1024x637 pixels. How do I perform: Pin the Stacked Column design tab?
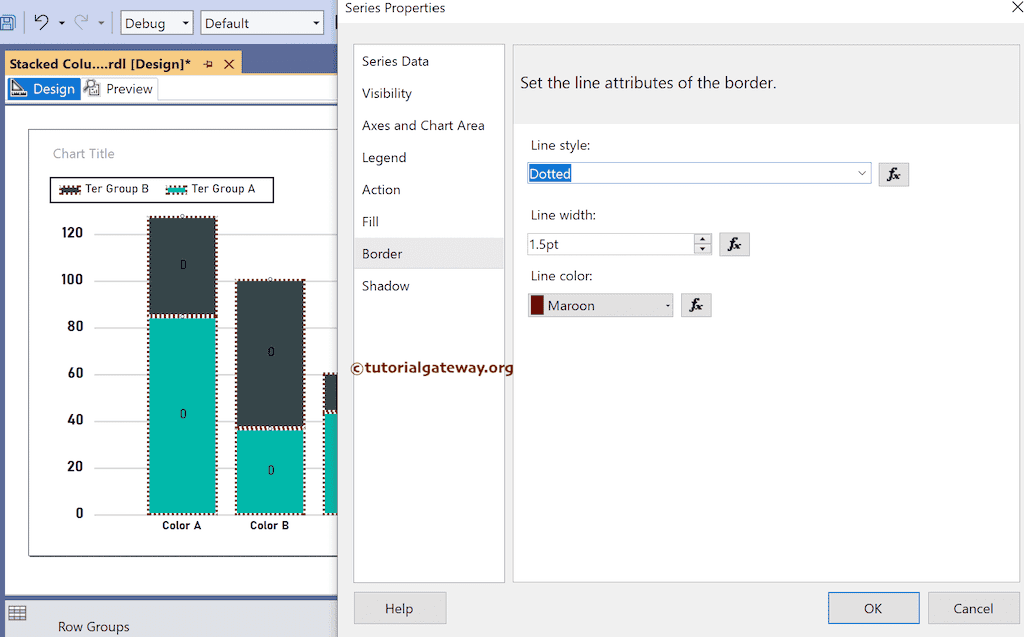(210, 61)
